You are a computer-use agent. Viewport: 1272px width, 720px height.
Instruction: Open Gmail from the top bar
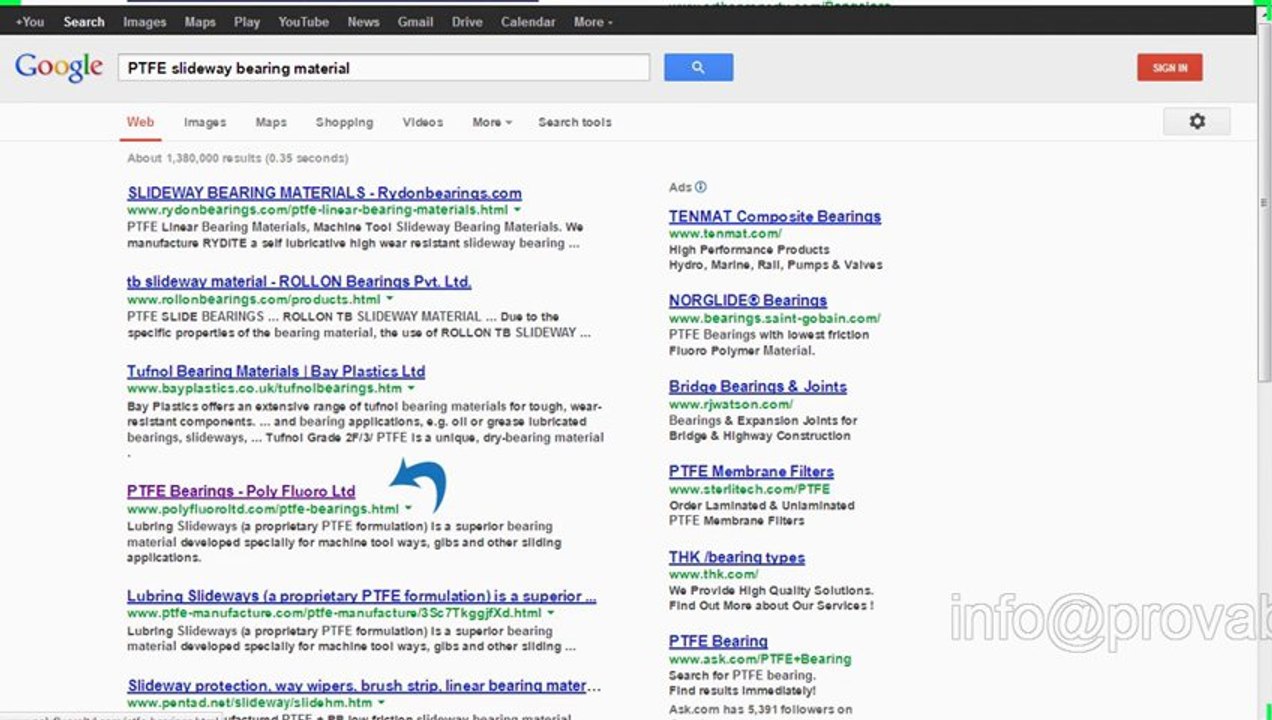(x=415, y=21)
